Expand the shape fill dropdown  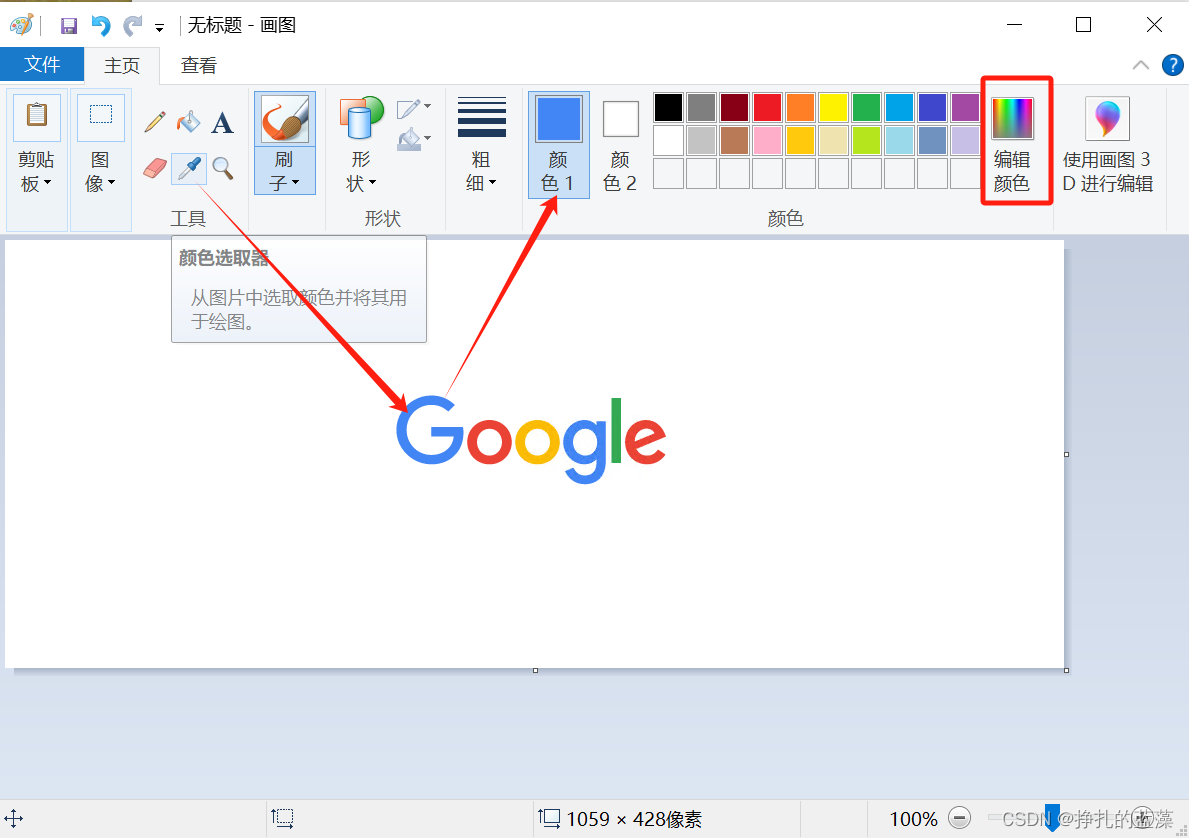click(428, 138)
